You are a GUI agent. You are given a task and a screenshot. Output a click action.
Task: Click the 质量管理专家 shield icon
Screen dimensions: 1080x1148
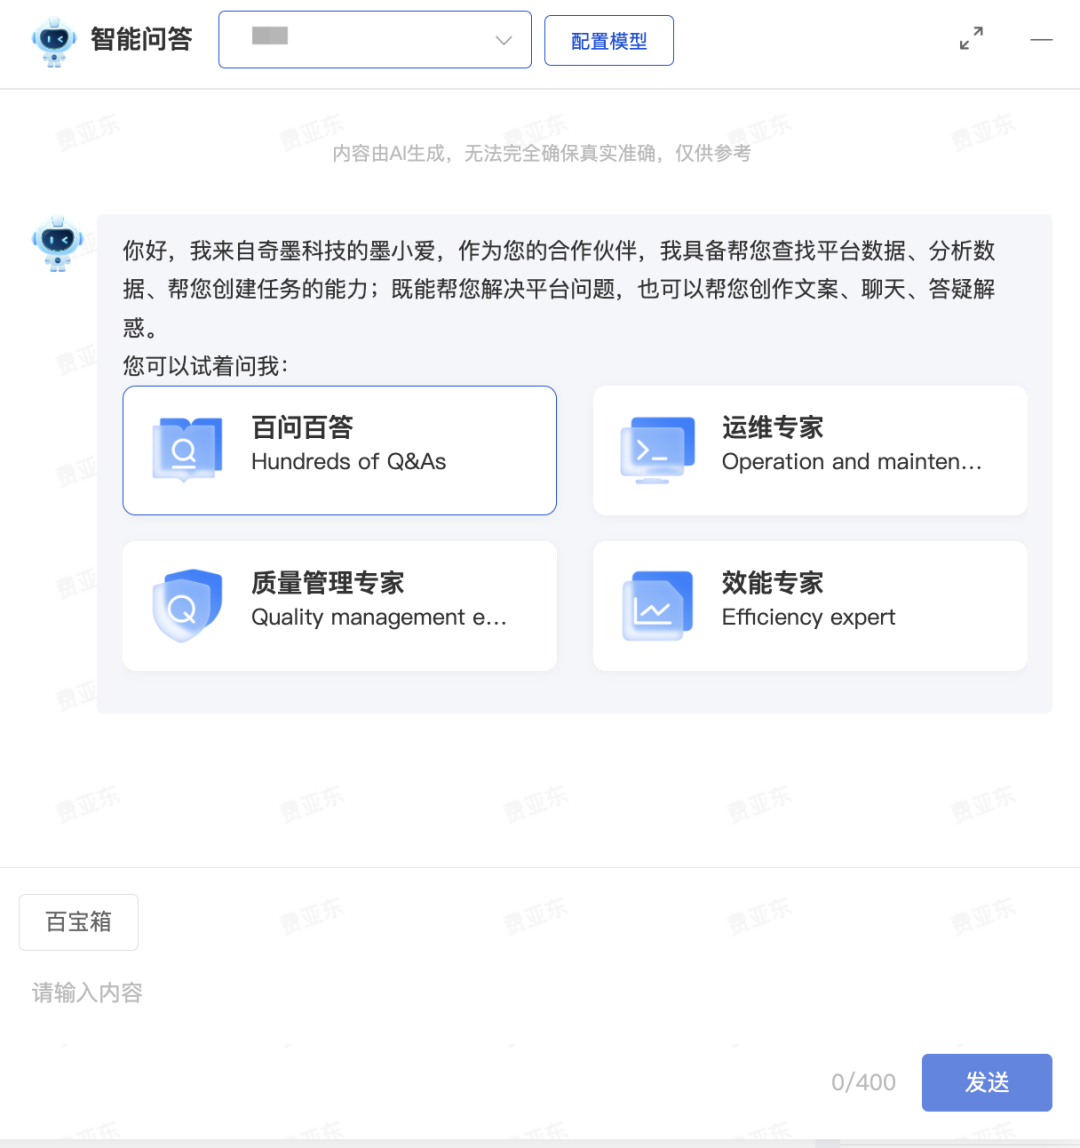[x=187, y=605]
